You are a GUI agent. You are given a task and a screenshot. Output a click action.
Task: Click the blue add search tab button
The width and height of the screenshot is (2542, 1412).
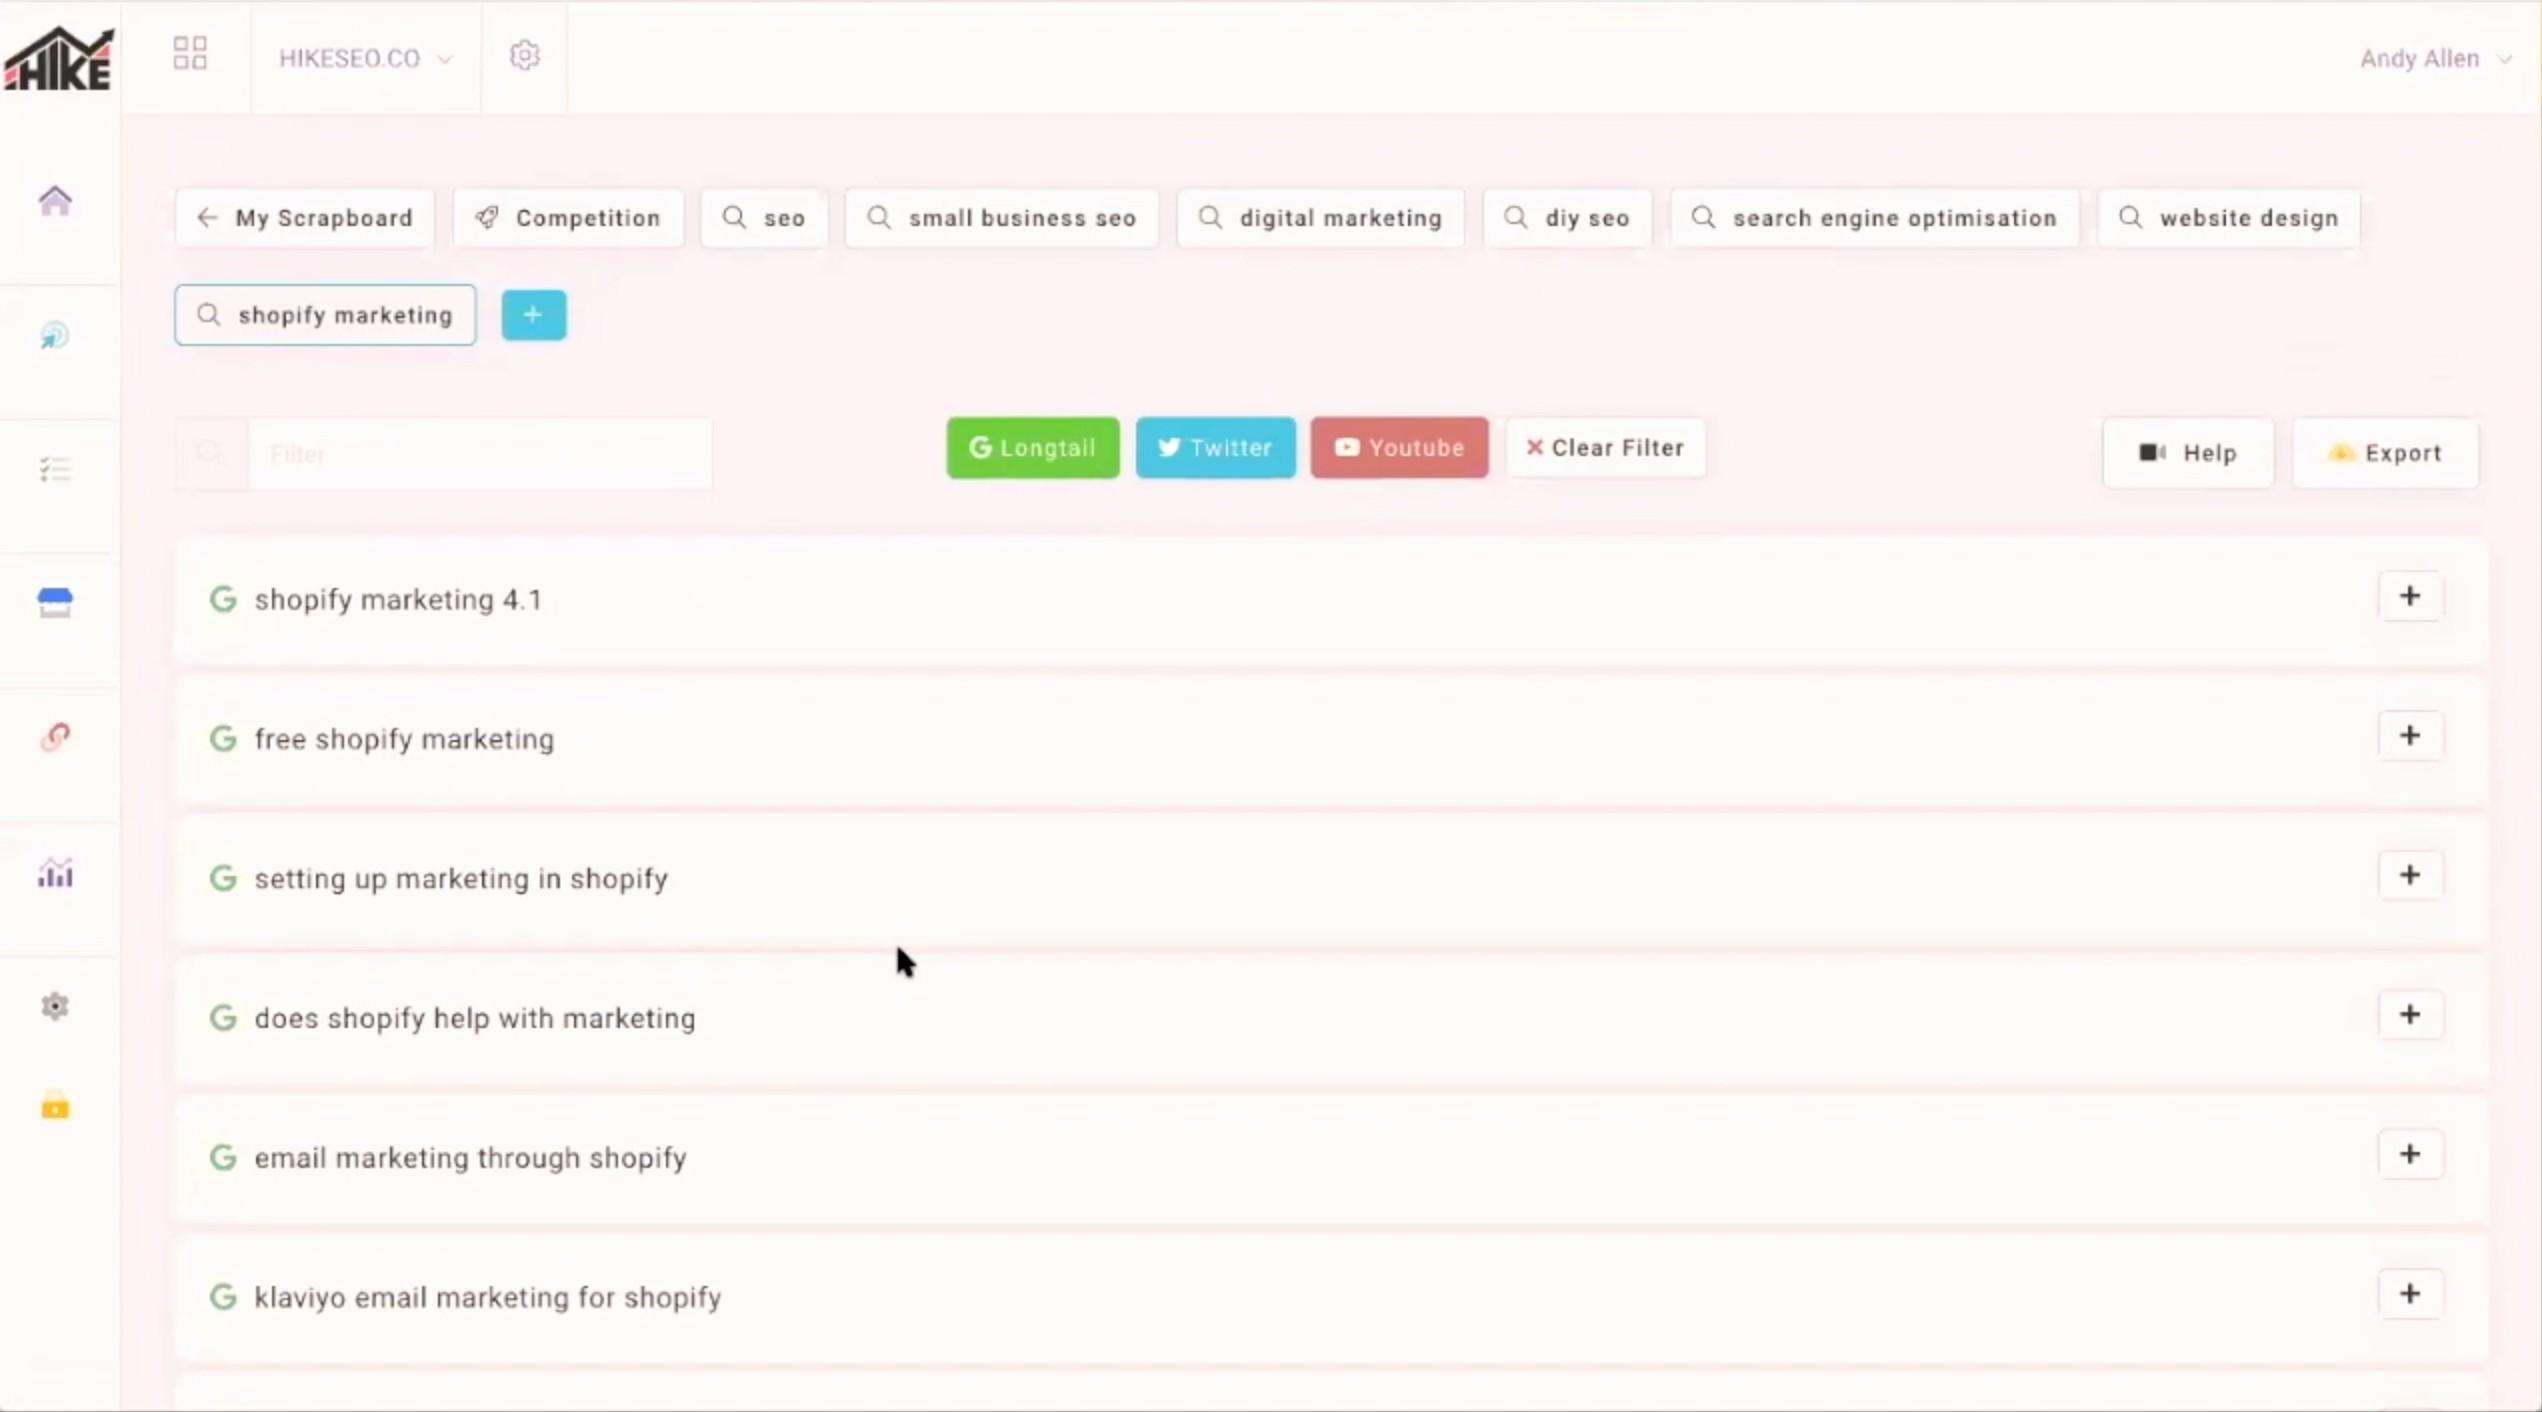click(x=533, y=315)
